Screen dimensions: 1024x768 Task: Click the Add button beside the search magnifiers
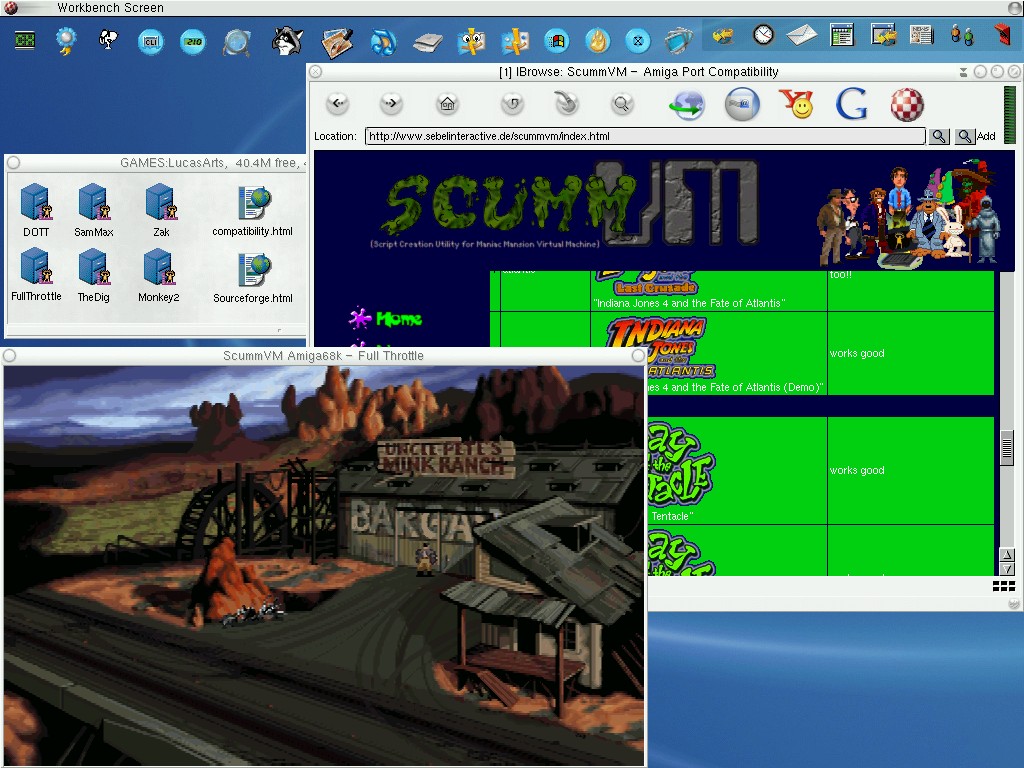point(986,135)
